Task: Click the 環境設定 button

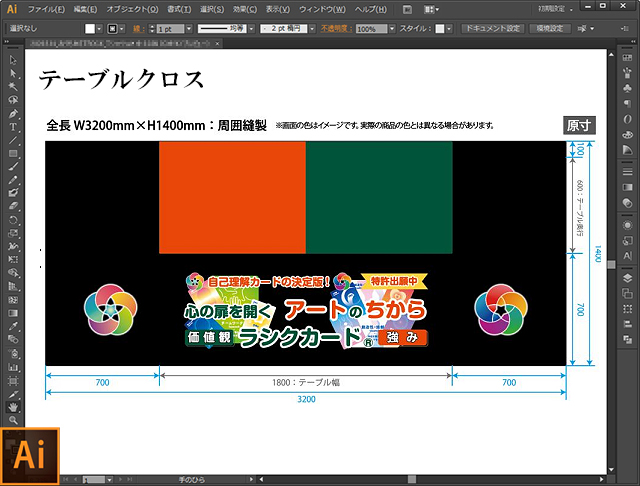Action: pyautogui.click(x=549, y=29)
